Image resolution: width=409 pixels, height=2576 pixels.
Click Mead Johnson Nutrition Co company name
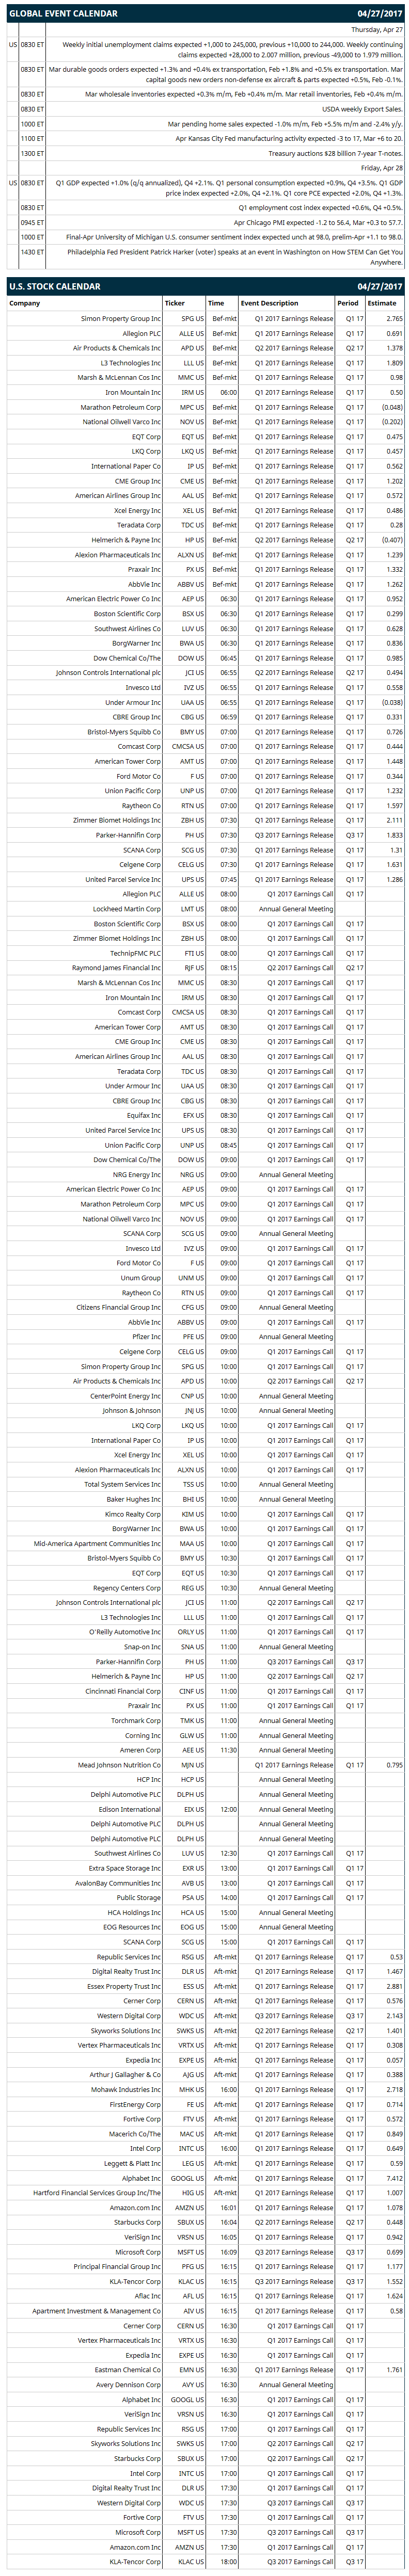[x=119, y=1764]
